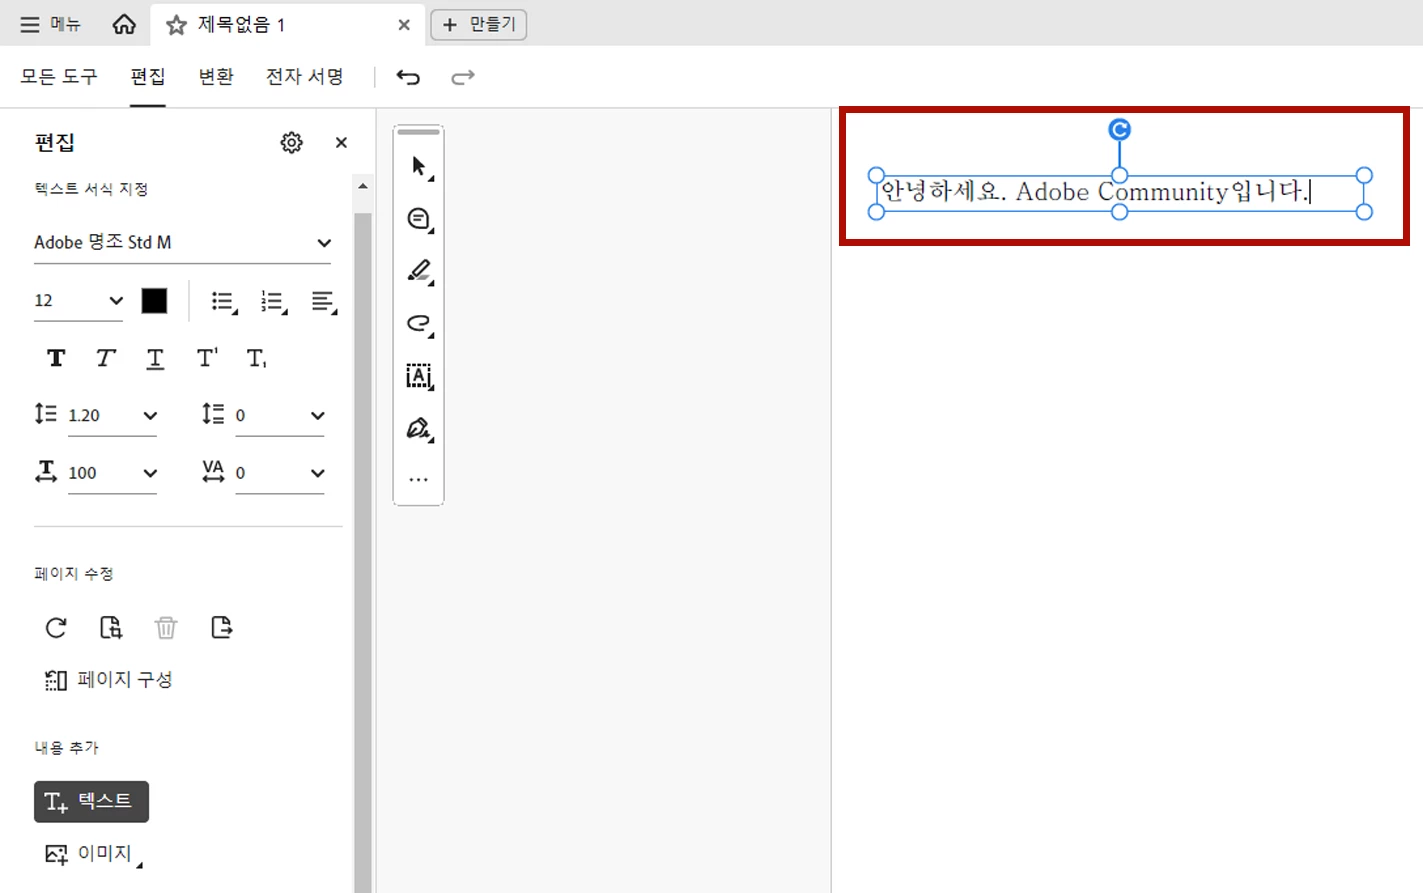The image size is (1423, 893).
Task: Click the 내용 추가 section label
Action: pyautogui.click(x=67, y=748)
